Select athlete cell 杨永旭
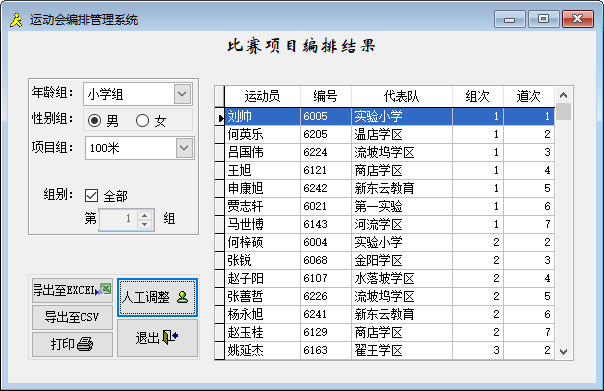Screen dimensions: 604x391 [x=262, y=314]
